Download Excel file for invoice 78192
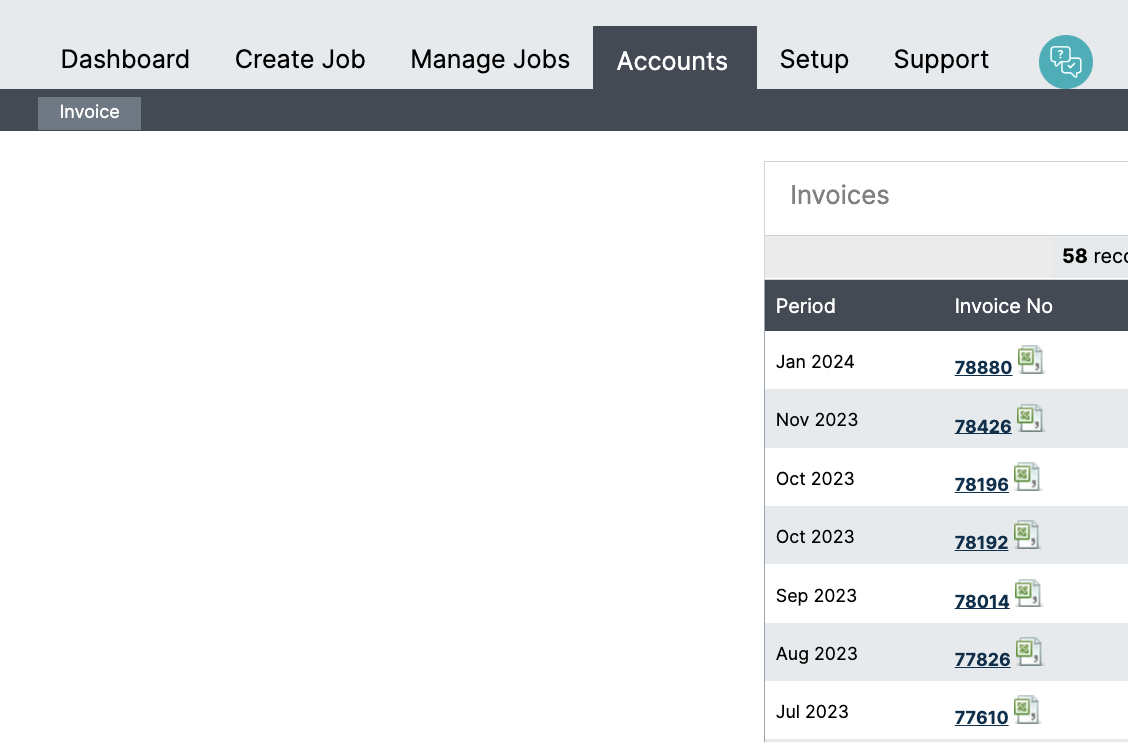Screen dimensions: 1128x742 1027,535
